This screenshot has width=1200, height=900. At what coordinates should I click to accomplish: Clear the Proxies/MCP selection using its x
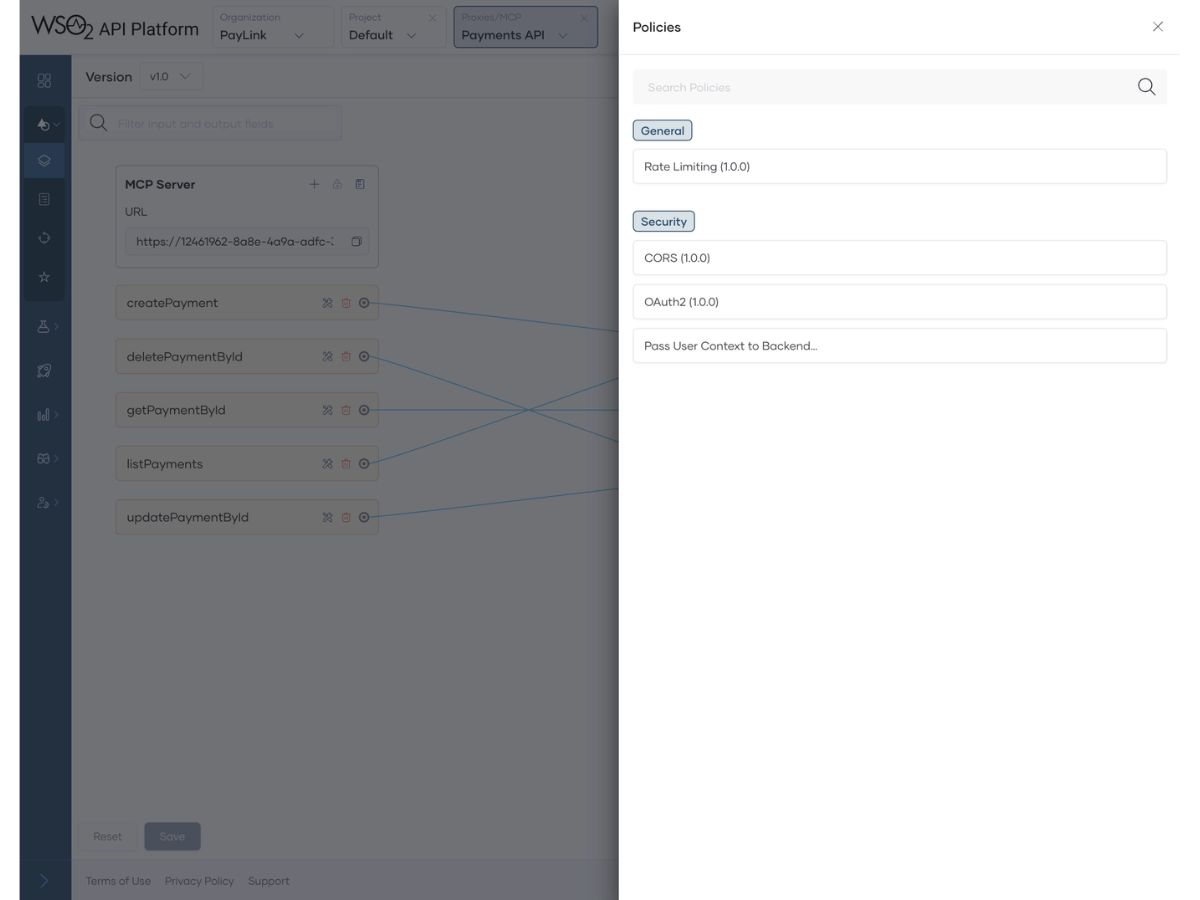point(584,18)
